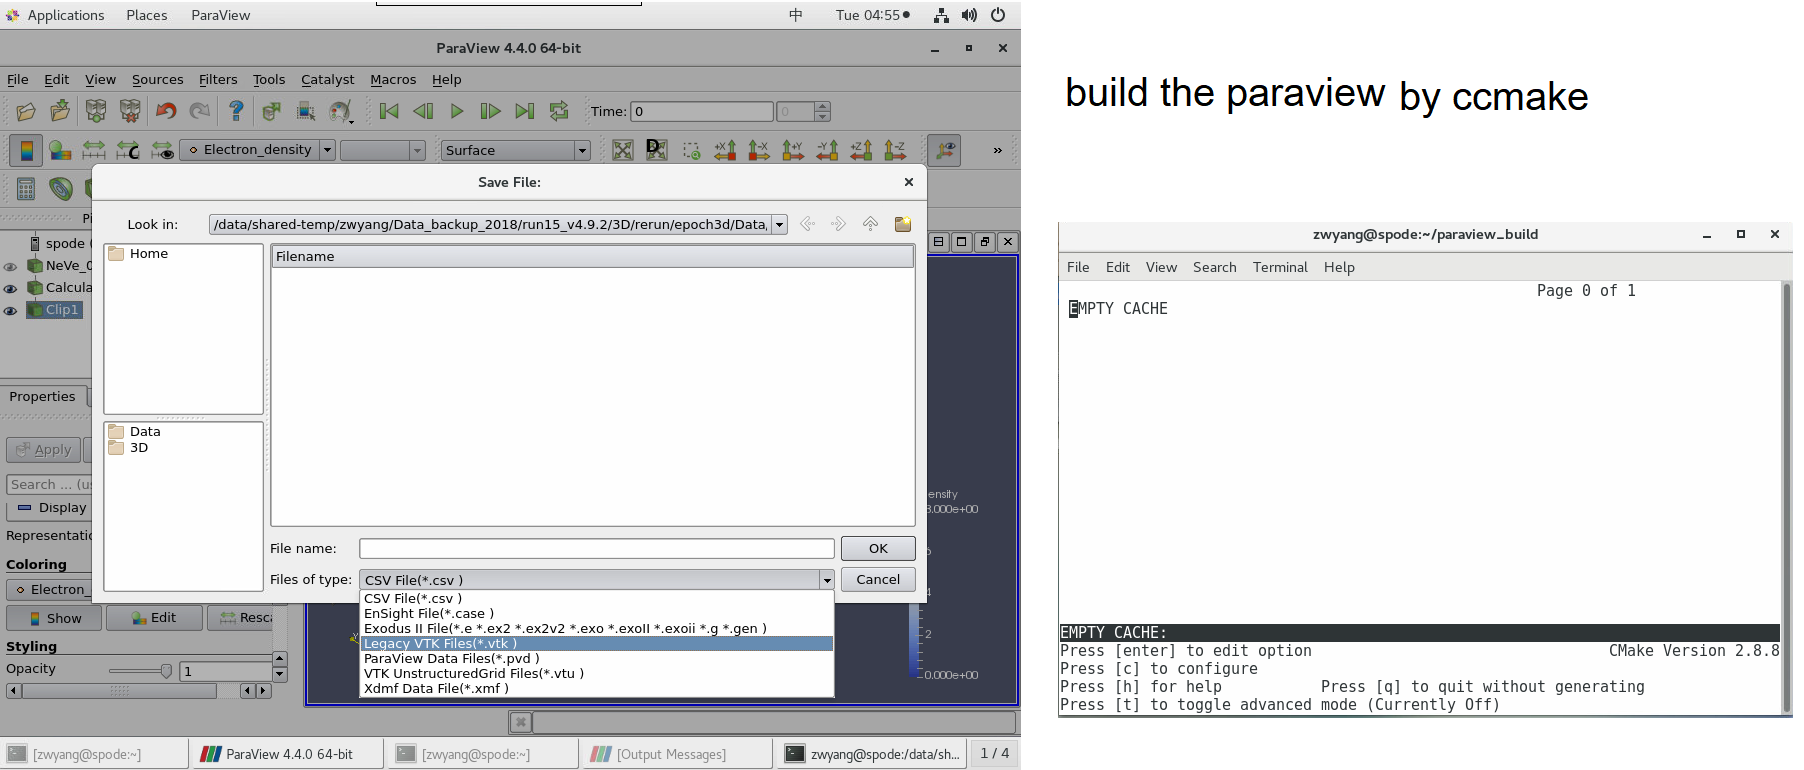Open the Sources menu in ParaView
Image resolution: width=1804 pixels, height=770 pixels.
[157, 79]
